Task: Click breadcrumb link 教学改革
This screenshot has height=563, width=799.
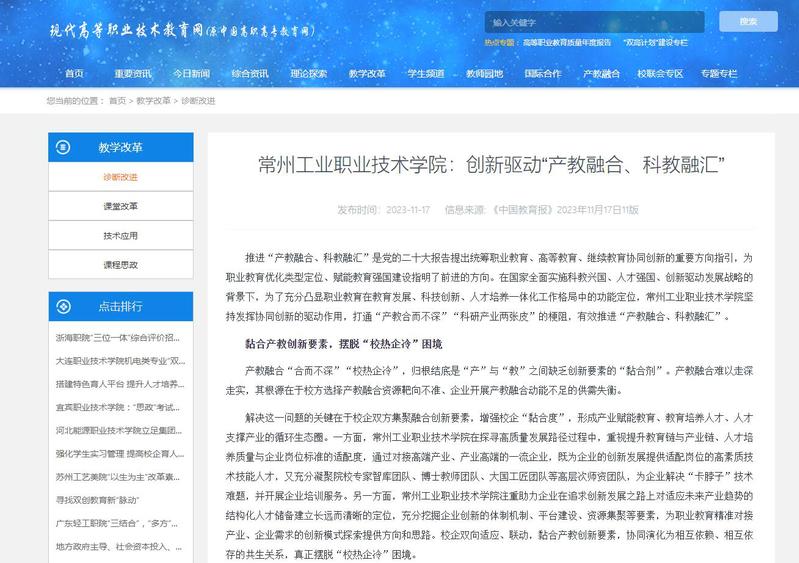Action: 153,101
